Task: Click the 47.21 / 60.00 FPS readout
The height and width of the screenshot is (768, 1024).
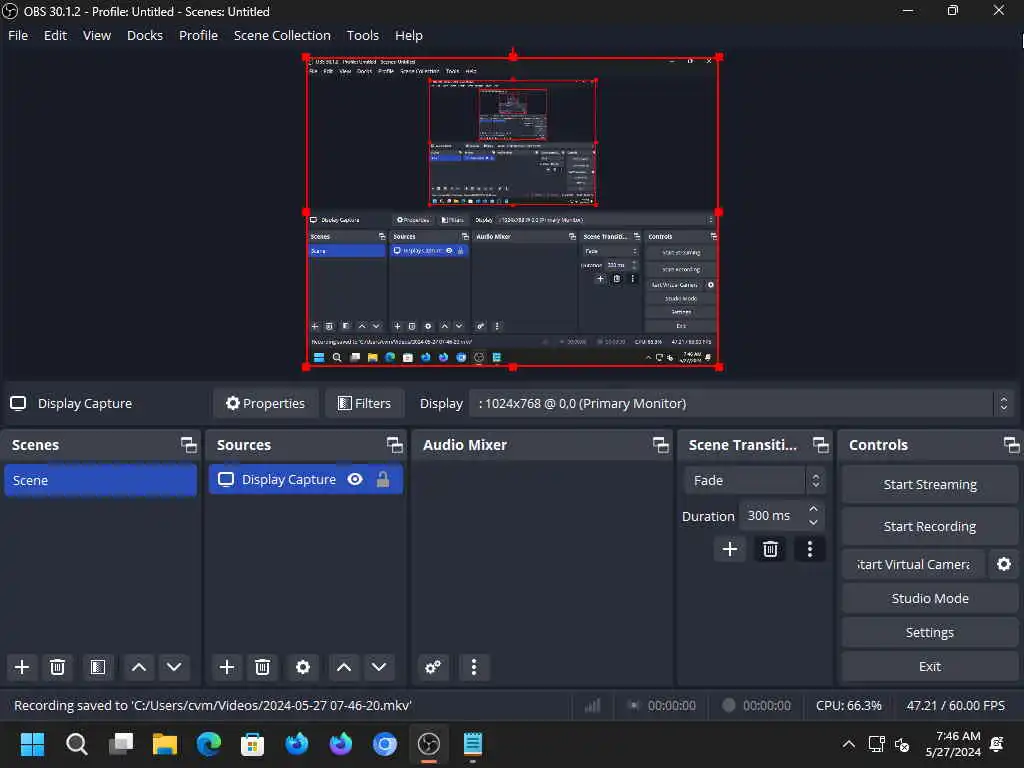Action: point(955,705)
